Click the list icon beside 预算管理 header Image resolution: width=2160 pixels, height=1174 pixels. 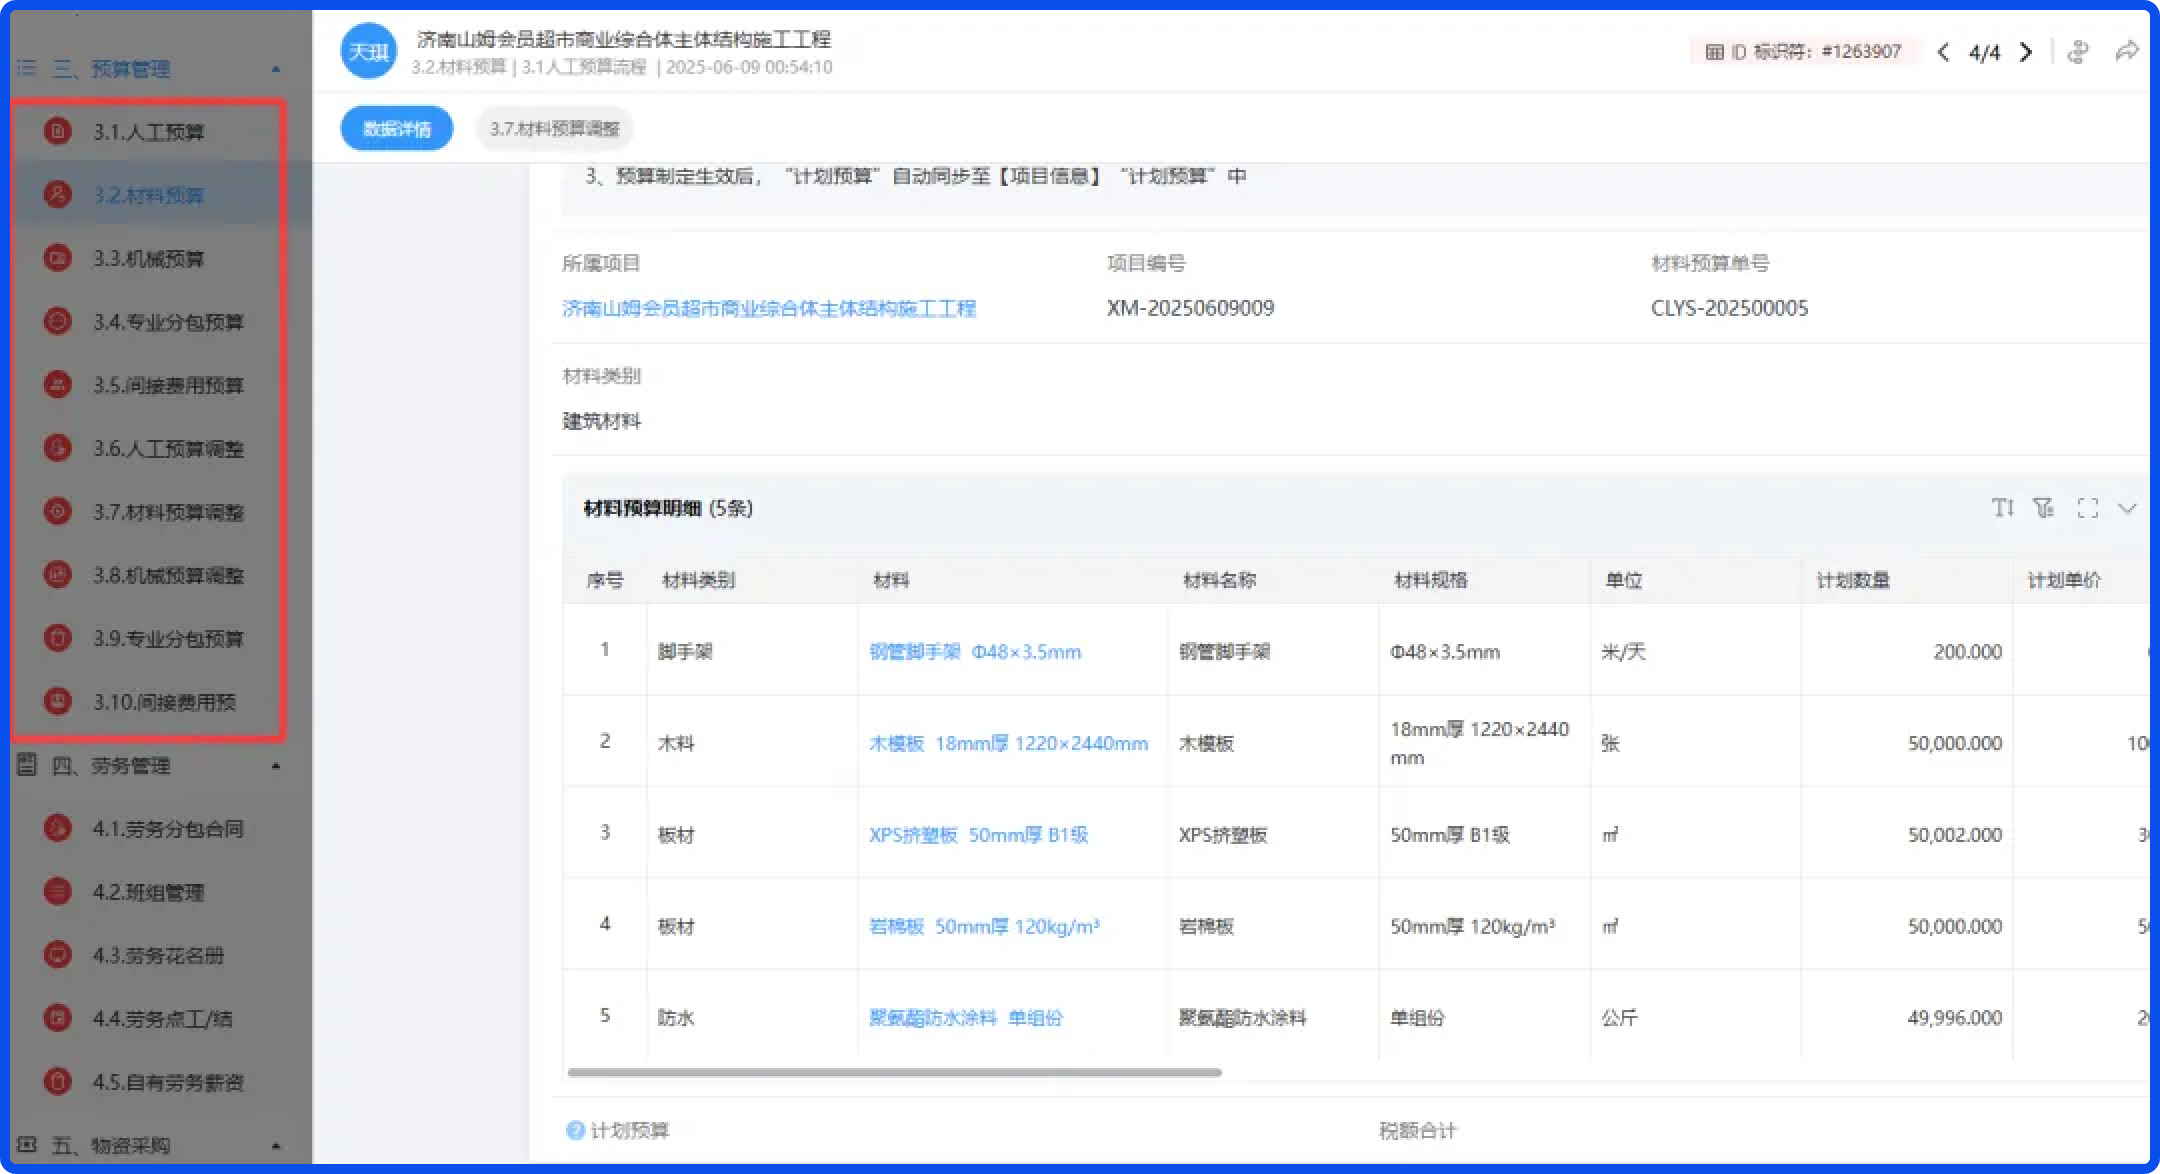[26, 68]
